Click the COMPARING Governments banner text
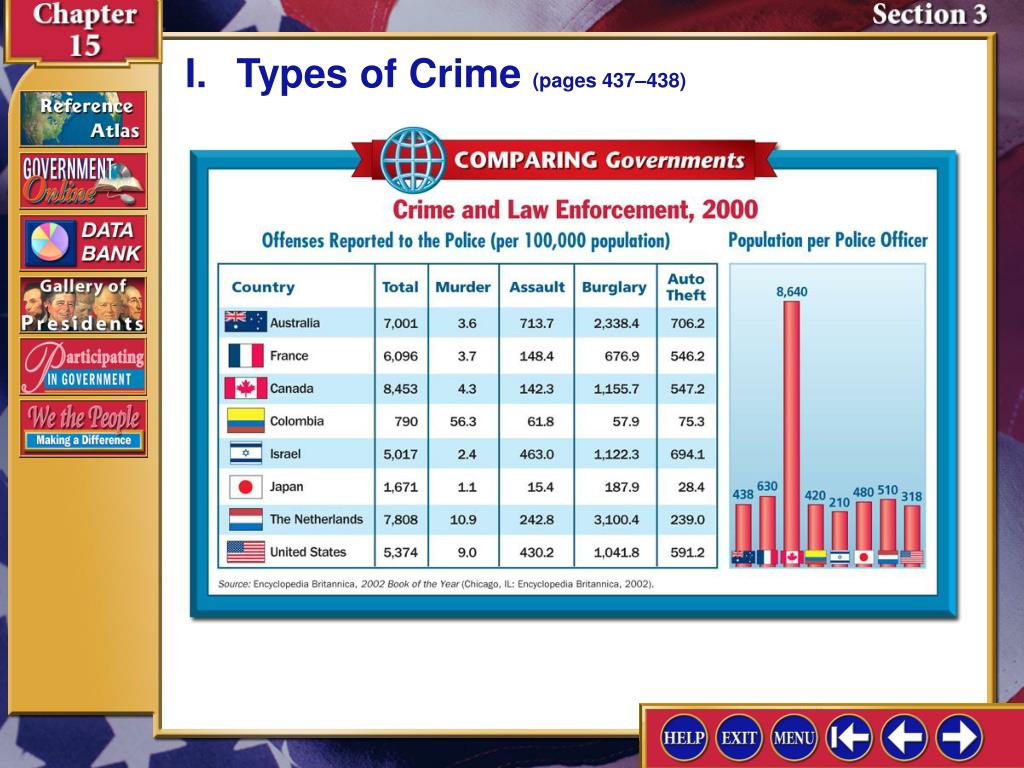 pos(600,161)
